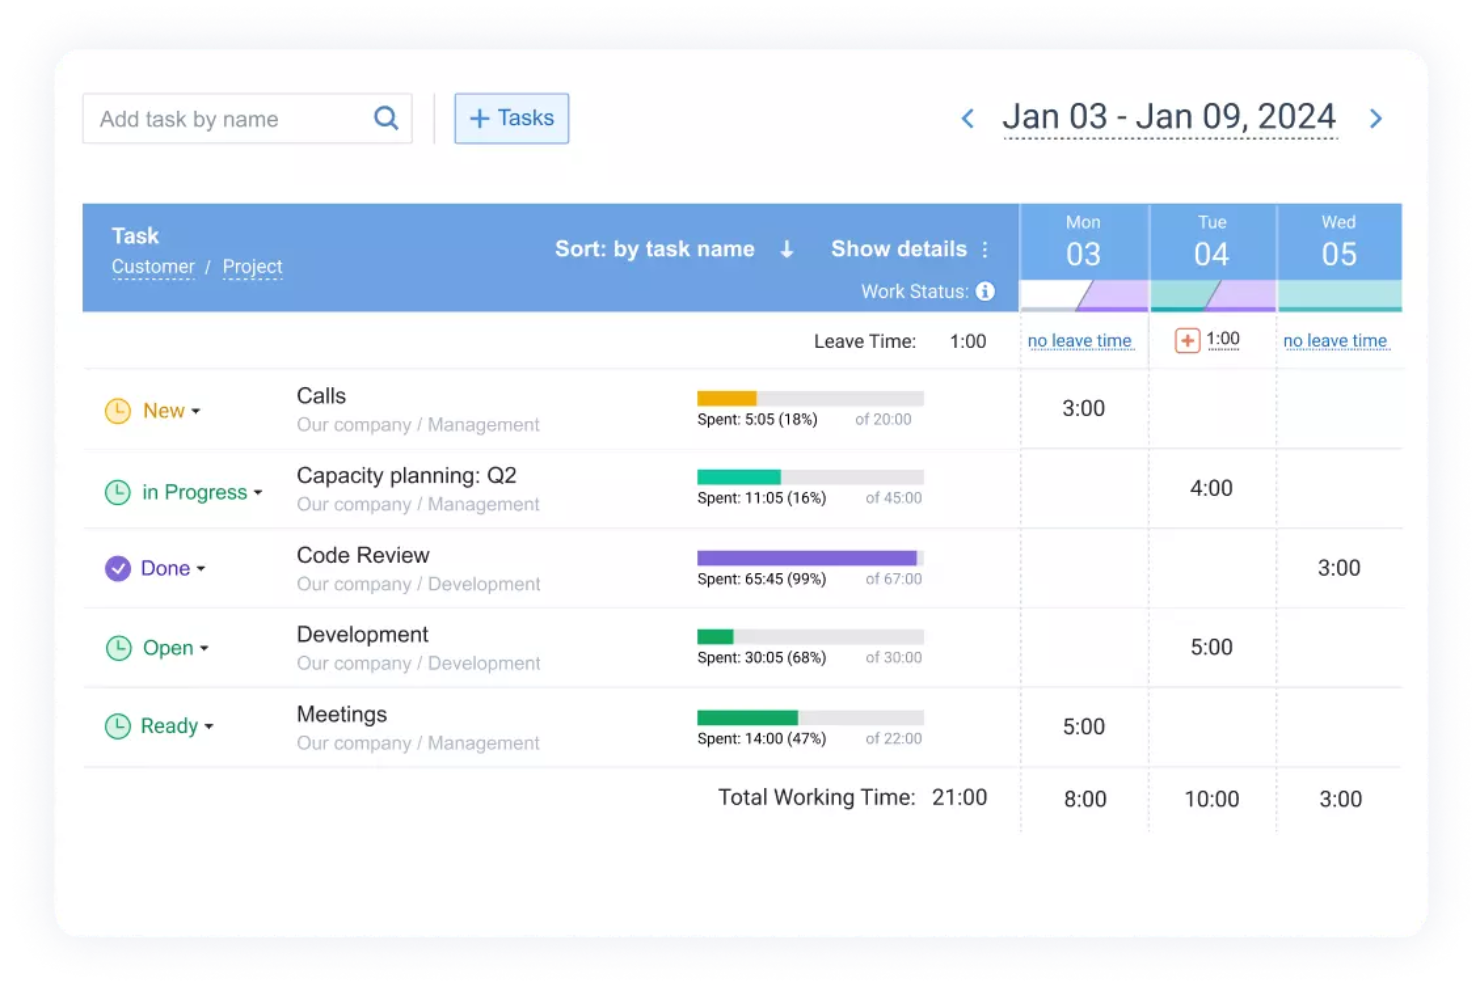Click the Ready clock icon on Meetings row

[117, 726]
